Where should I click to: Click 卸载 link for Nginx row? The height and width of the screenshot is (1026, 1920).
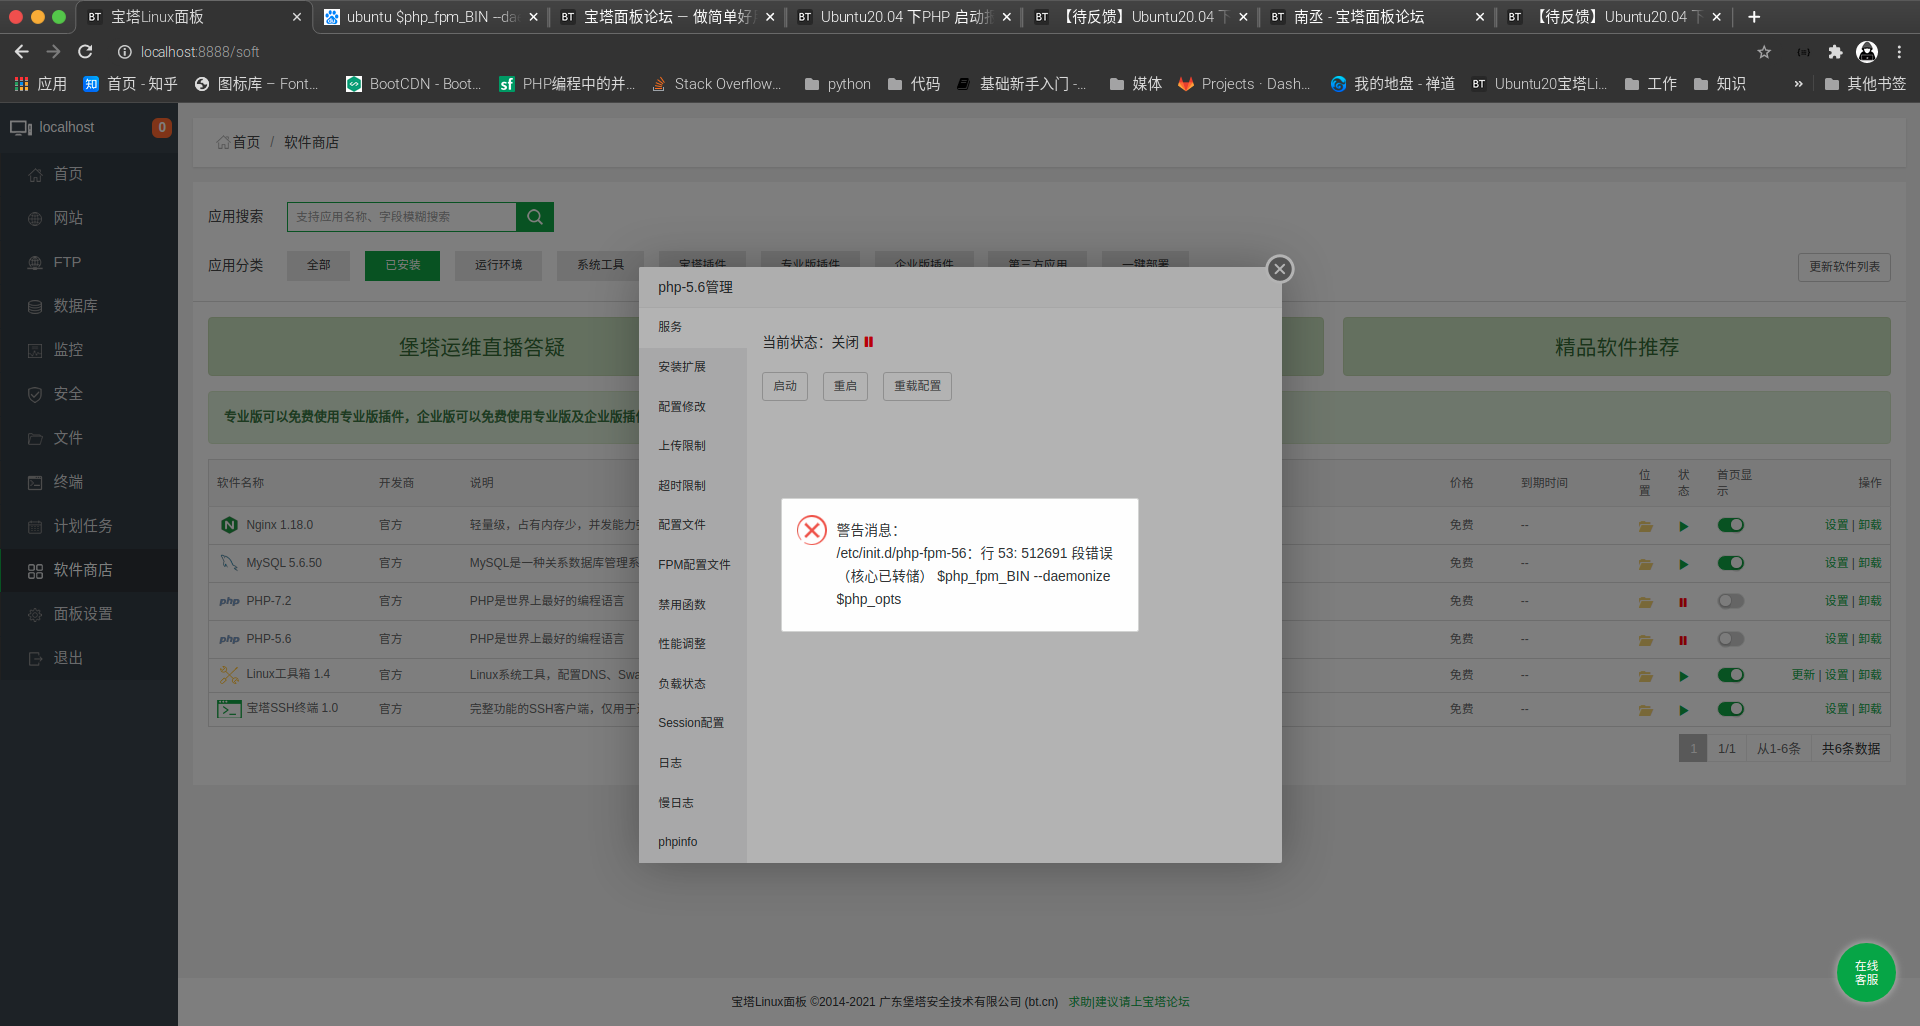pos(1870,525)
